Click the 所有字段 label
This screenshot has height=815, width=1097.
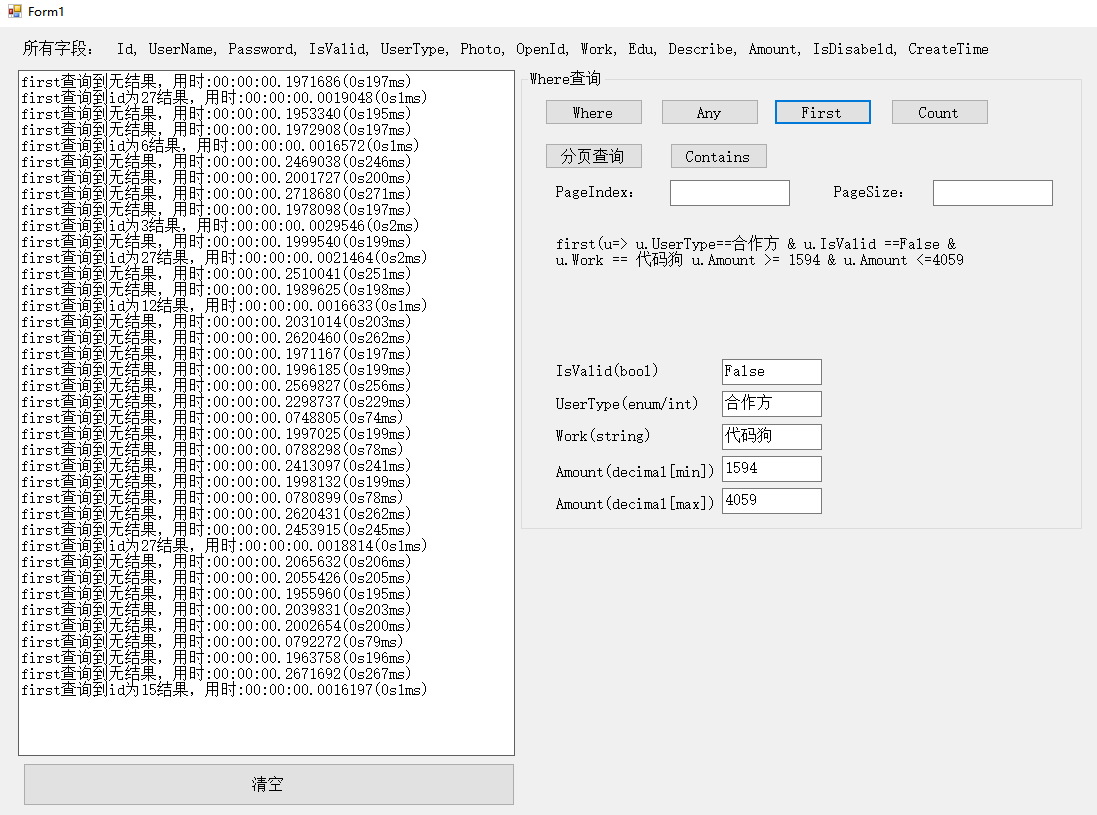(57, 48)
